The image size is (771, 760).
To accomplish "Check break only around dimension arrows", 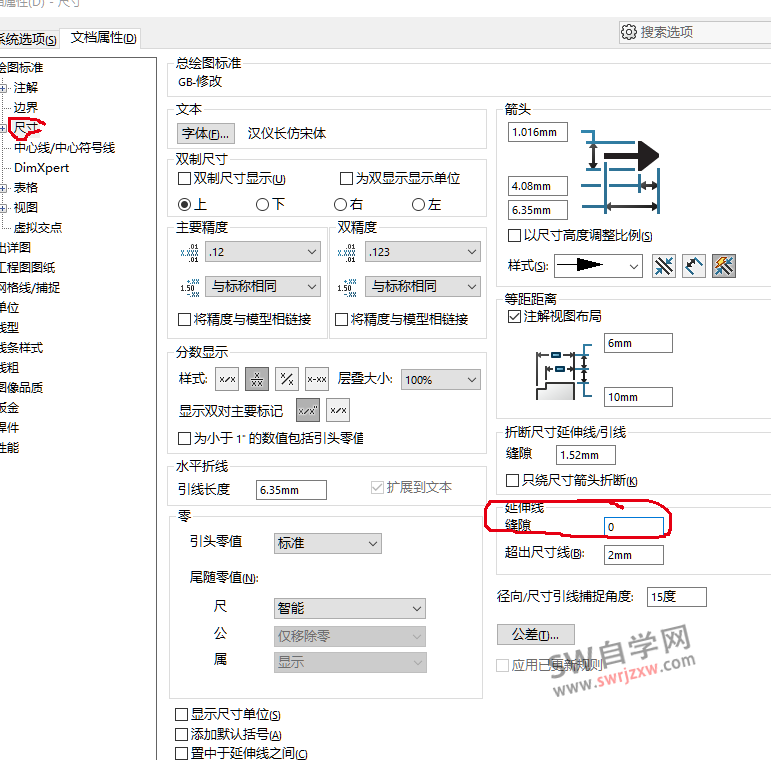I will [x=512, y=480].
